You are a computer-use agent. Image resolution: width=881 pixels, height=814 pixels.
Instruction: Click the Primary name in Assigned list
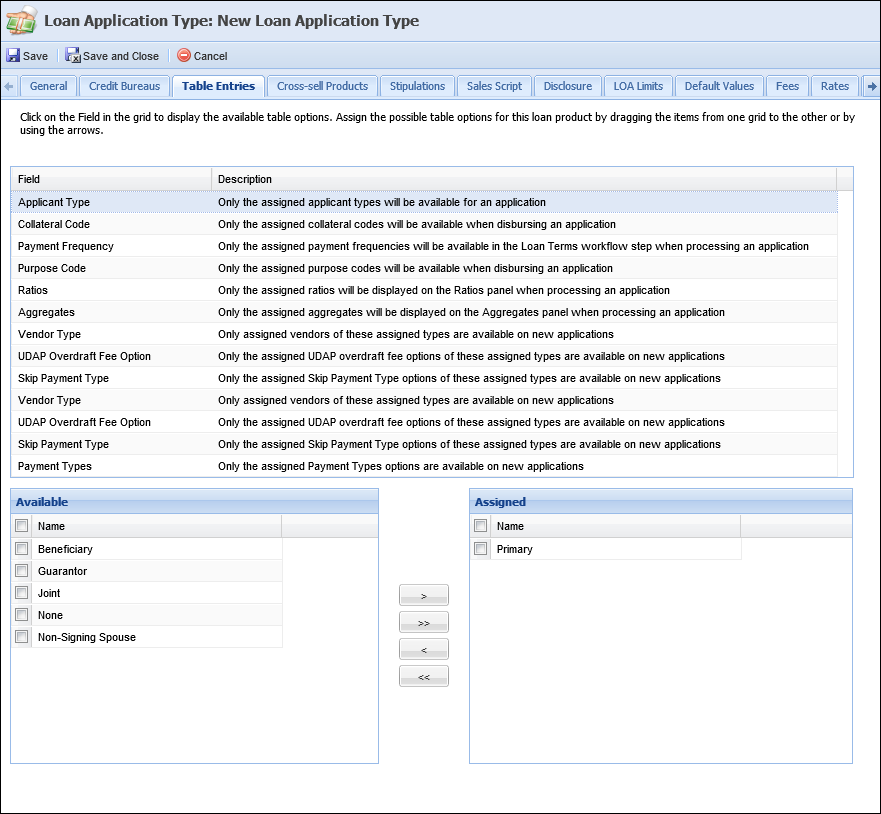514,549
